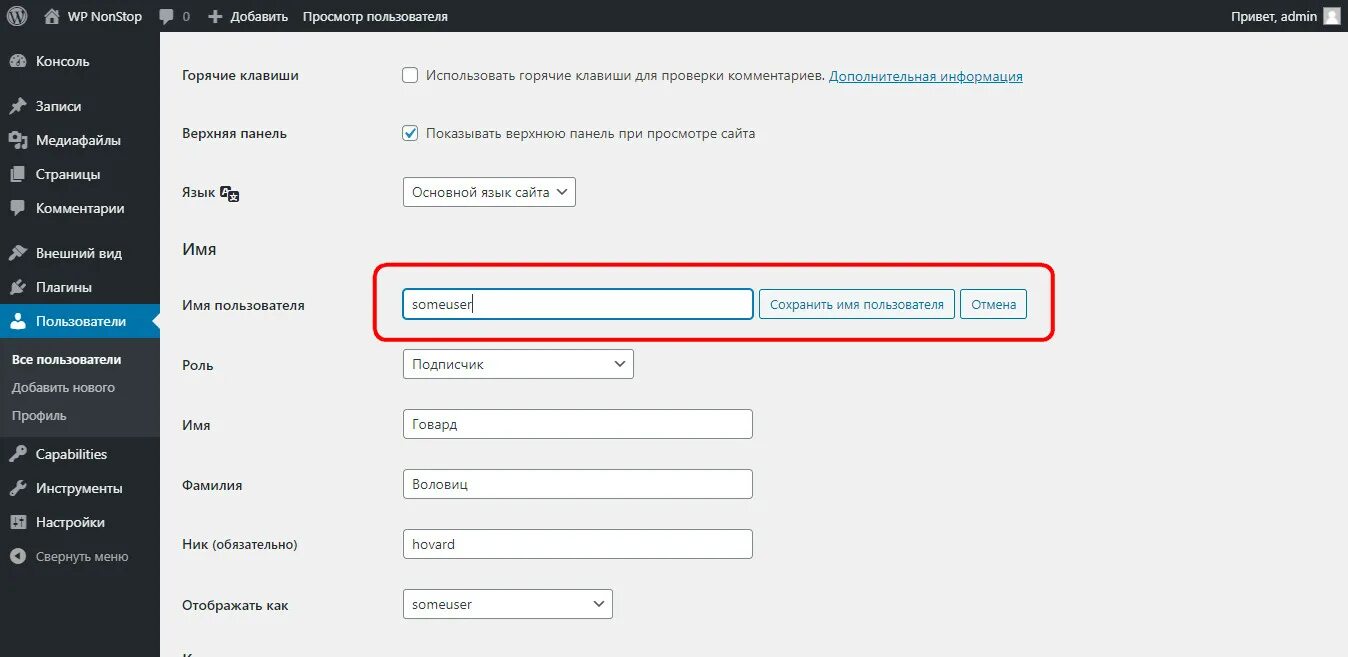Screen dimensions: 1348x657
Task: Click the Настройки settings icon
Action: 17,522
